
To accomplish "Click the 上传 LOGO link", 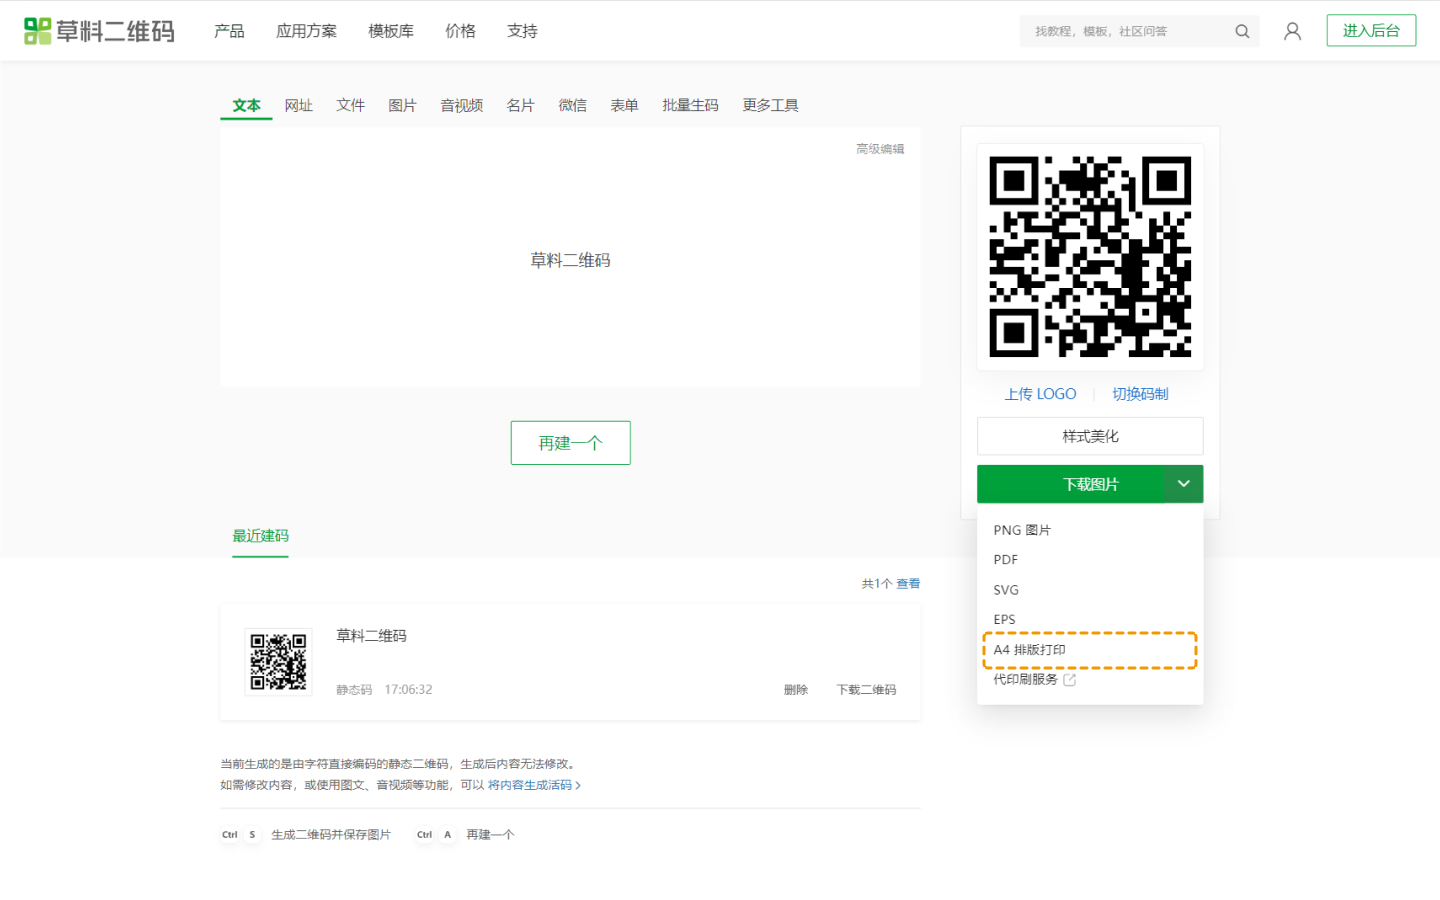I will (1040, 394).
